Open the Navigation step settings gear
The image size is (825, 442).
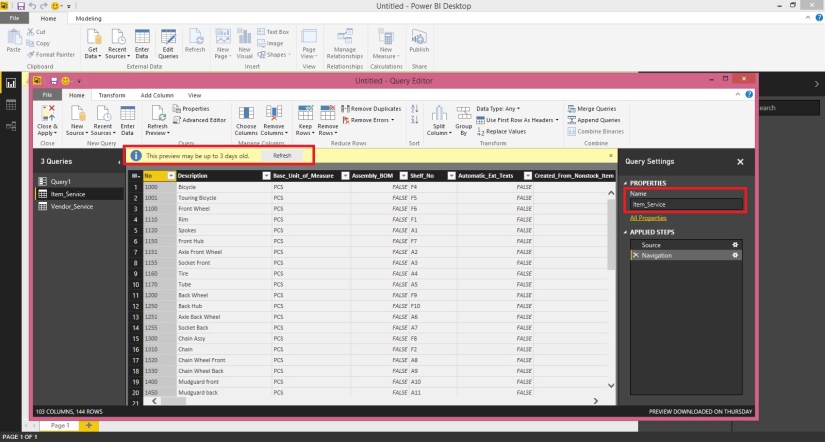[735, 256]
